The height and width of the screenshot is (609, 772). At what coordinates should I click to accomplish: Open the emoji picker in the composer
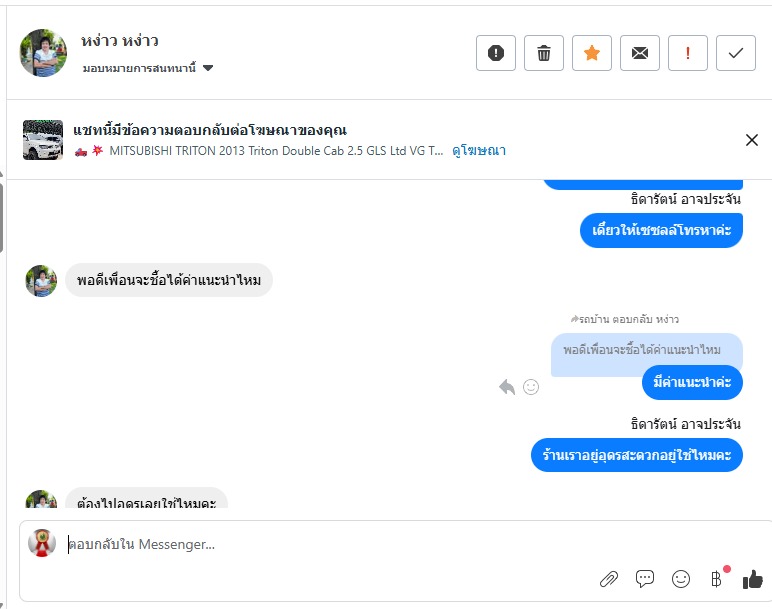681,579
